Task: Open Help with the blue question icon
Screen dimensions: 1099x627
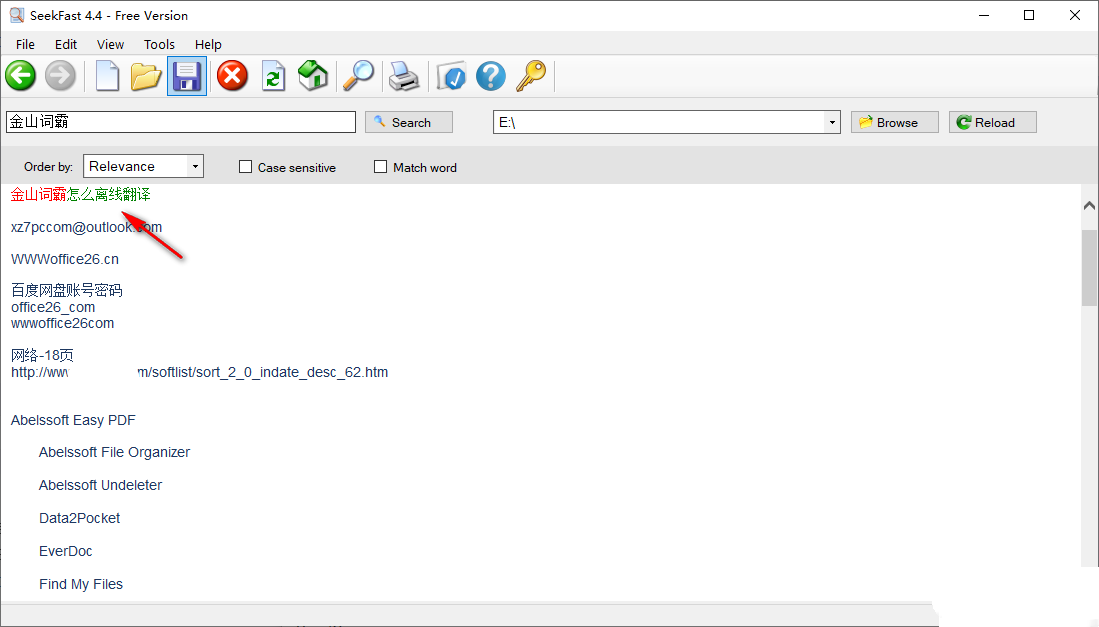Action: click(491, 76)
